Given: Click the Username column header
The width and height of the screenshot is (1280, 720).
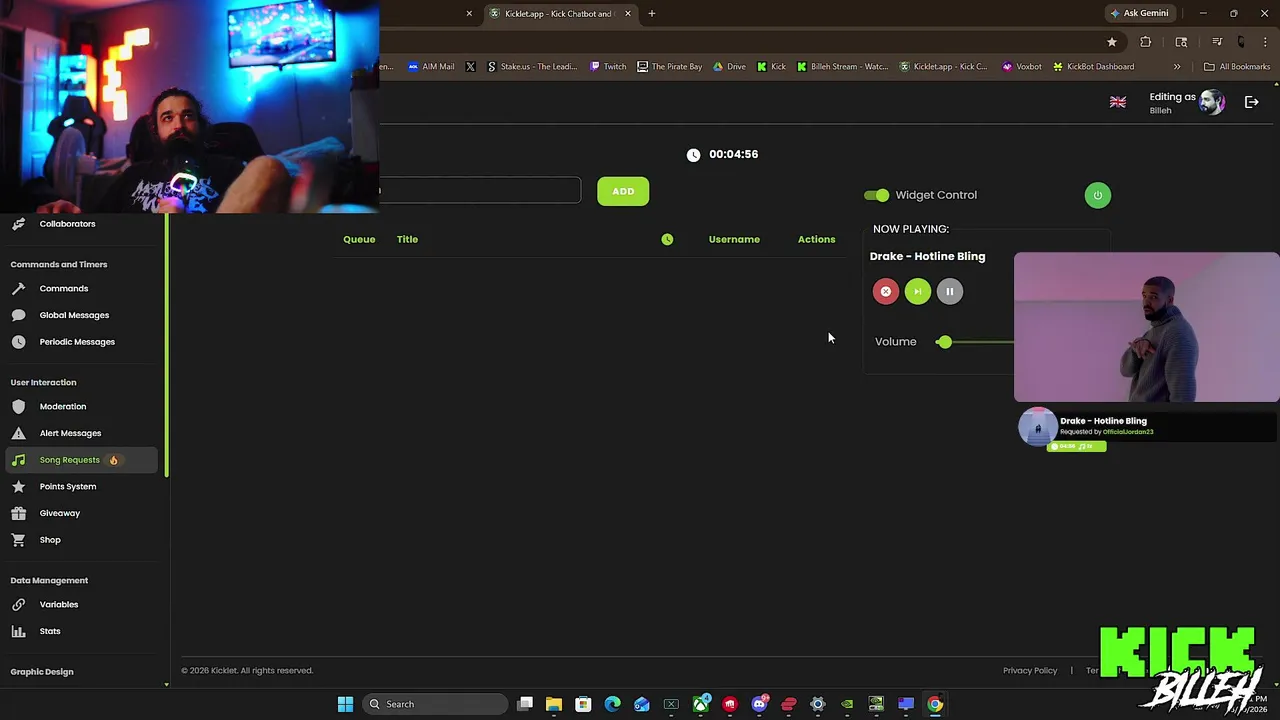Looking at the screenshot, I should point(734,239).
